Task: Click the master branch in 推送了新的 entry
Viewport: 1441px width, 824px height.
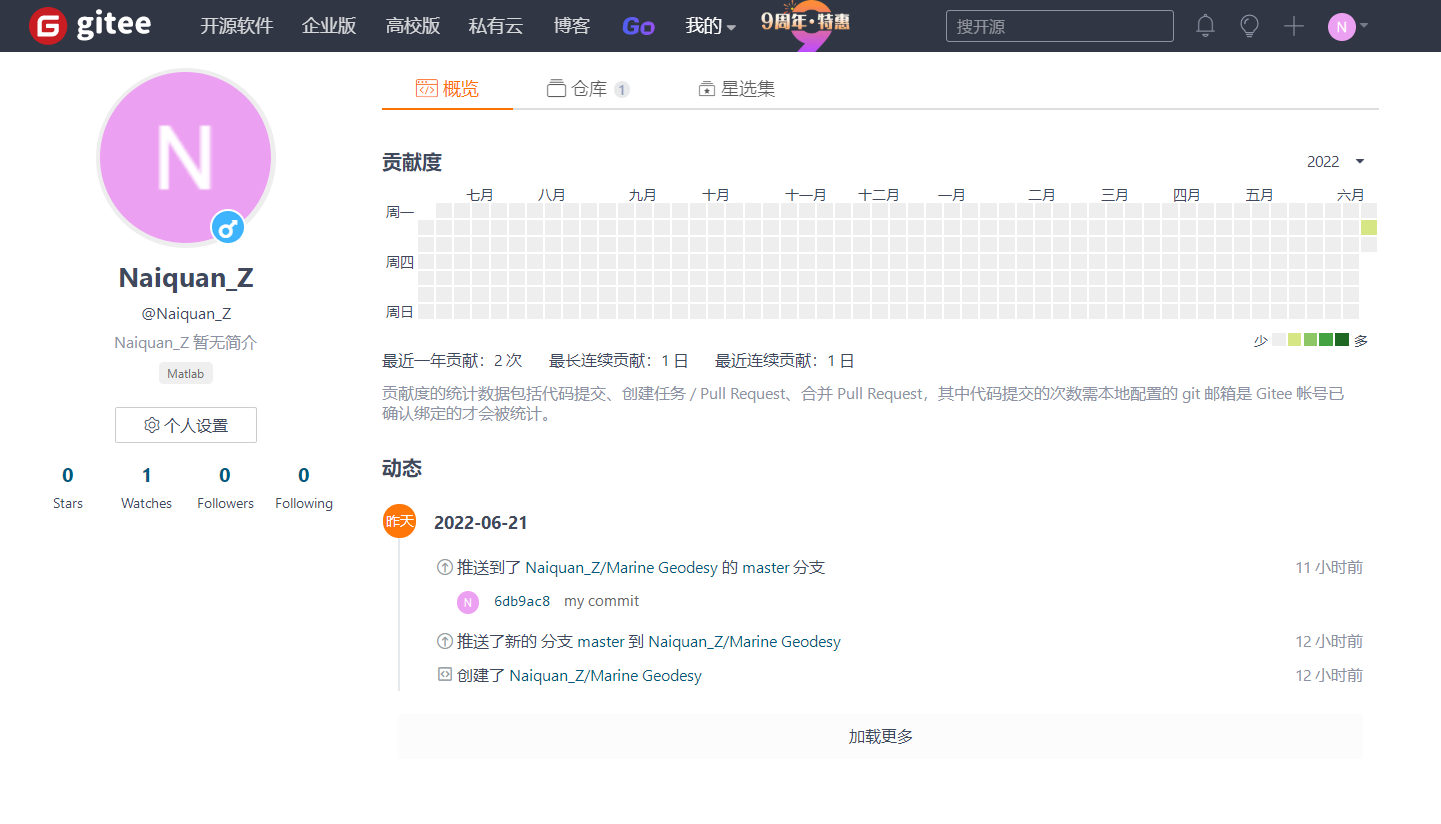Action: pyautogui.click(x=601, y=641)
